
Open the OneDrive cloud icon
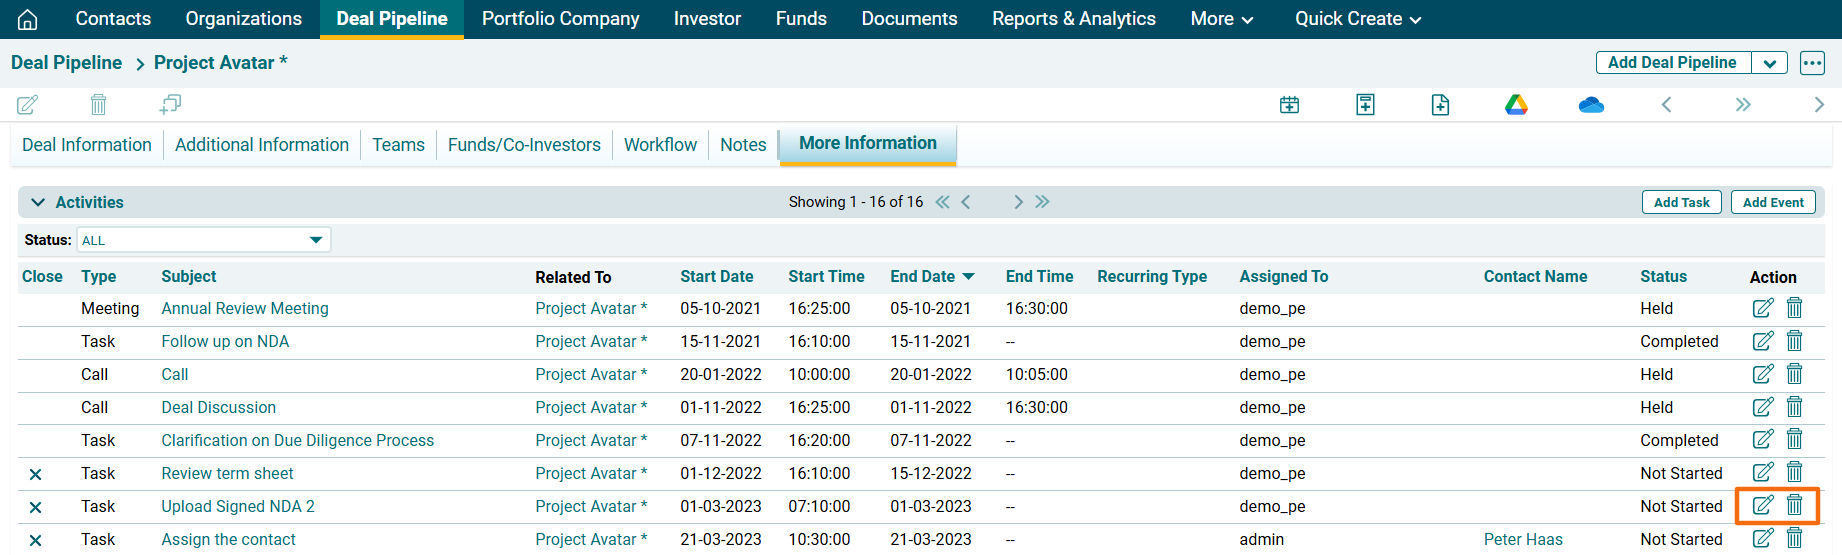(x=1591, y=105)
